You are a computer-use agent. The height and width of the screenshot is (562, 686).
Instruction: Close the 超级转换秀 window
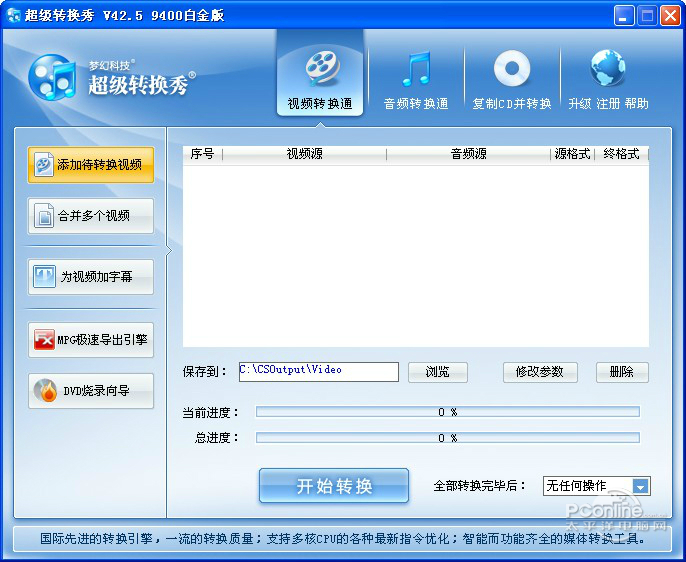point(670,16)
